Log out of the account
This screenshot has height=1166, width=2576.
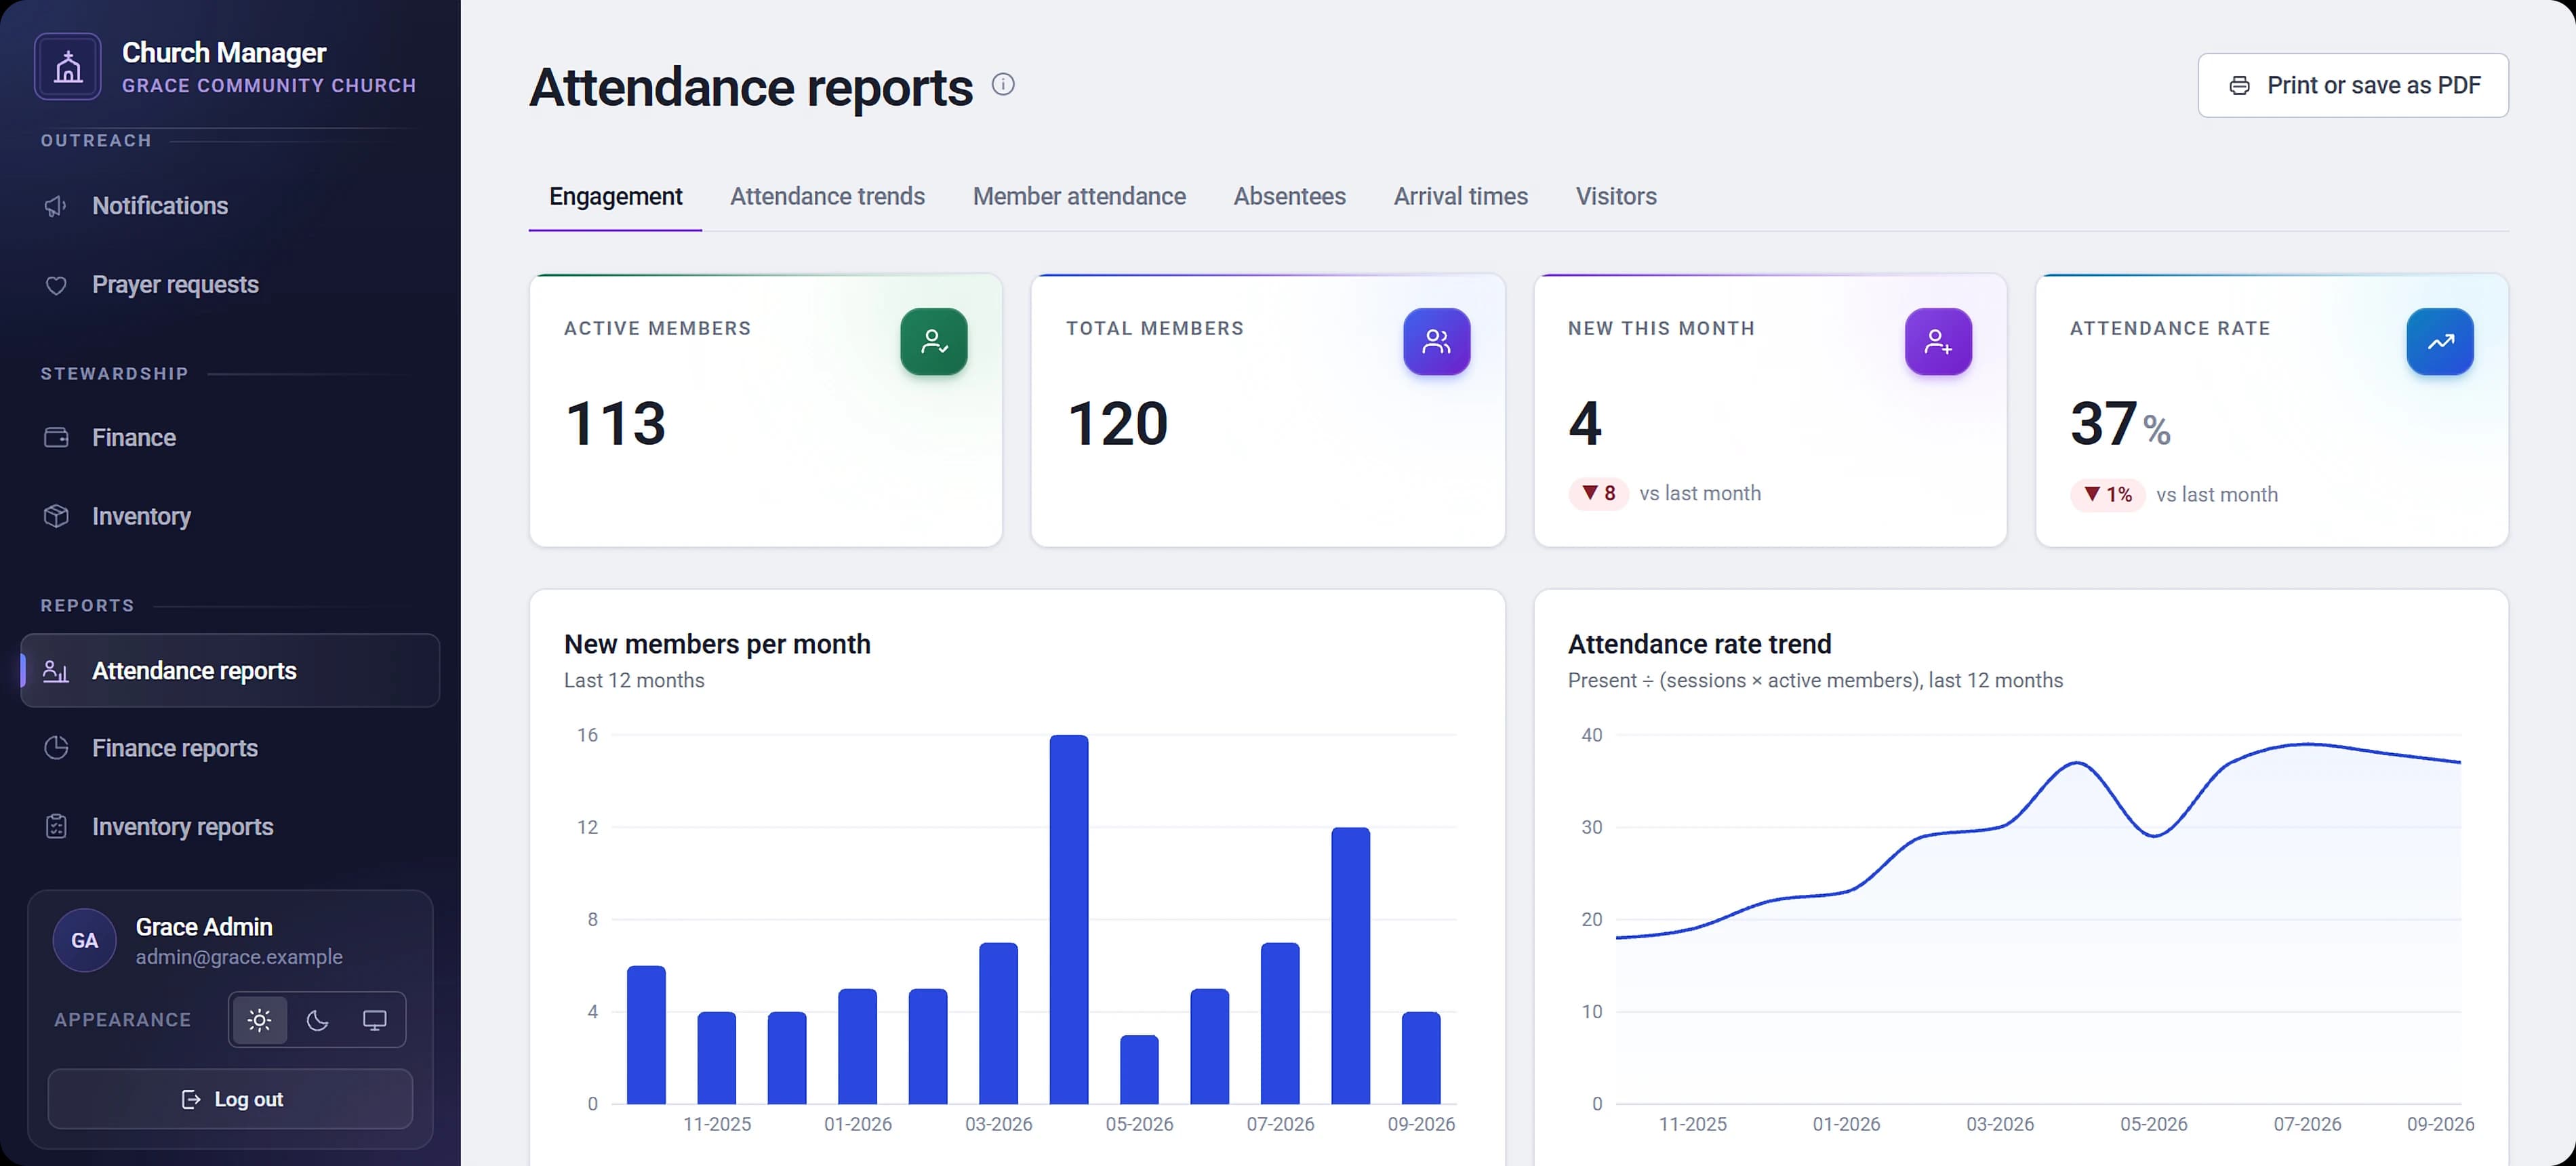pos(230,1099)
